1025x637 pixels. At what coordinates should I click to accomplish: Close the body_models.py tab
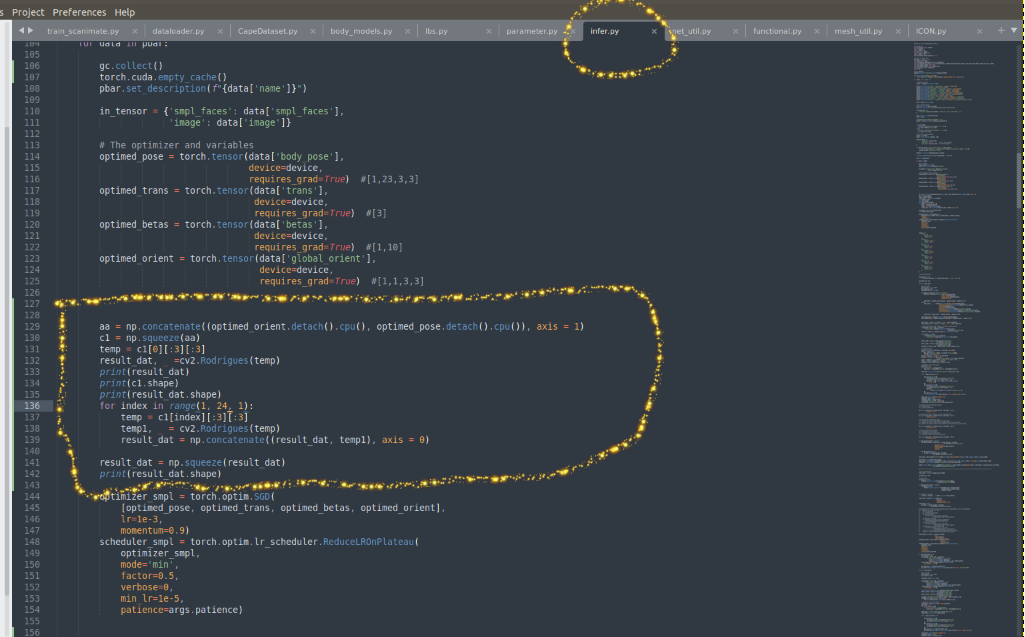click(x=407, y=31)
